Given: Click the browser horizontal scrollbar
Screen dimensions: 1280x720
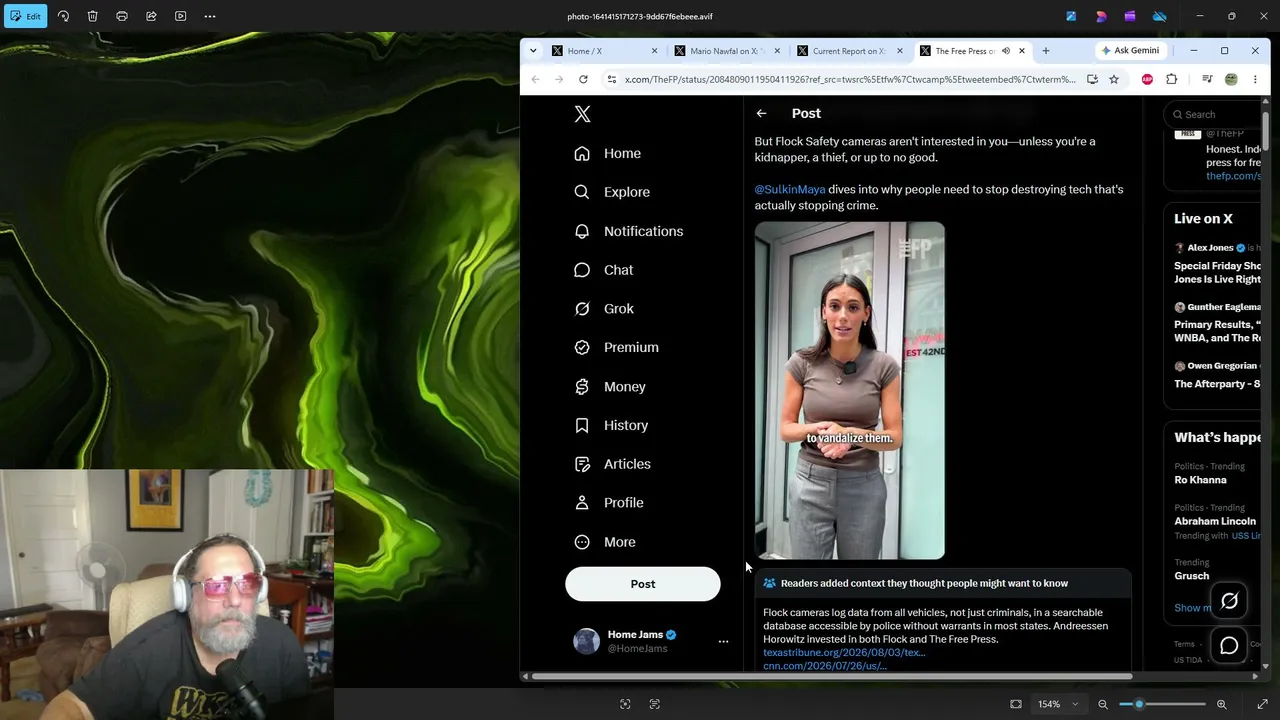Looking at the screenshot, I should (x=832, y=677).
